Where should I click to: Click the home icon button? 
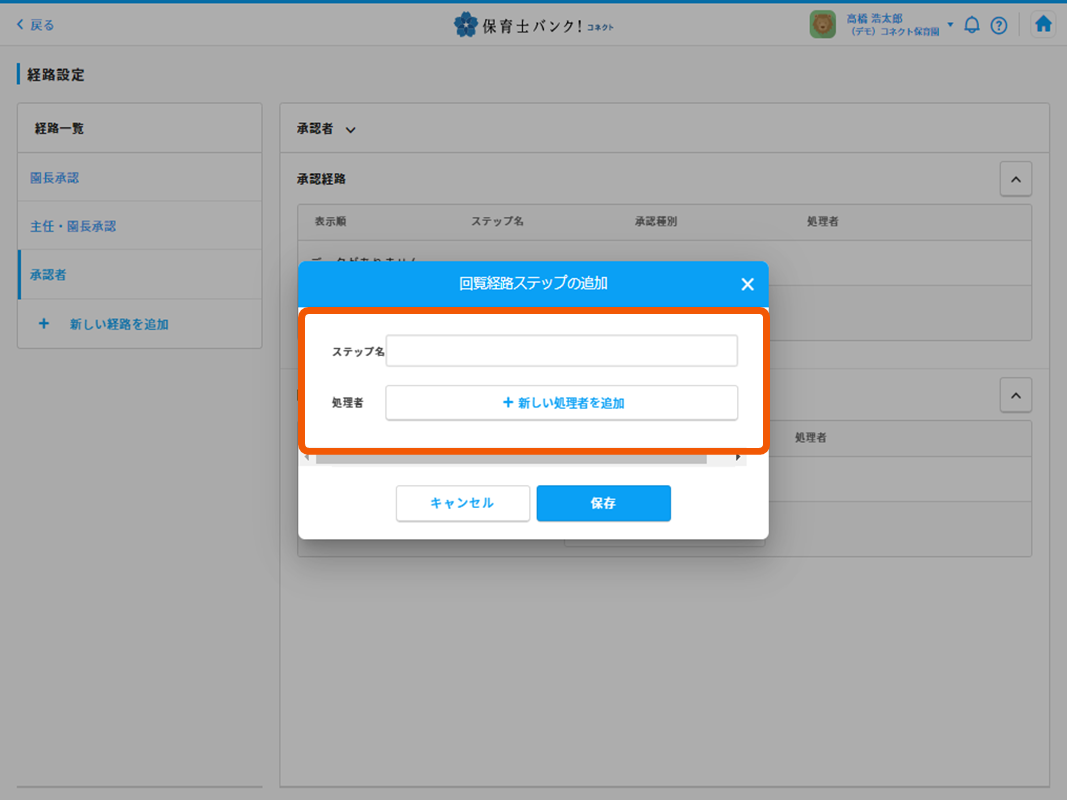click(1043, 25)
